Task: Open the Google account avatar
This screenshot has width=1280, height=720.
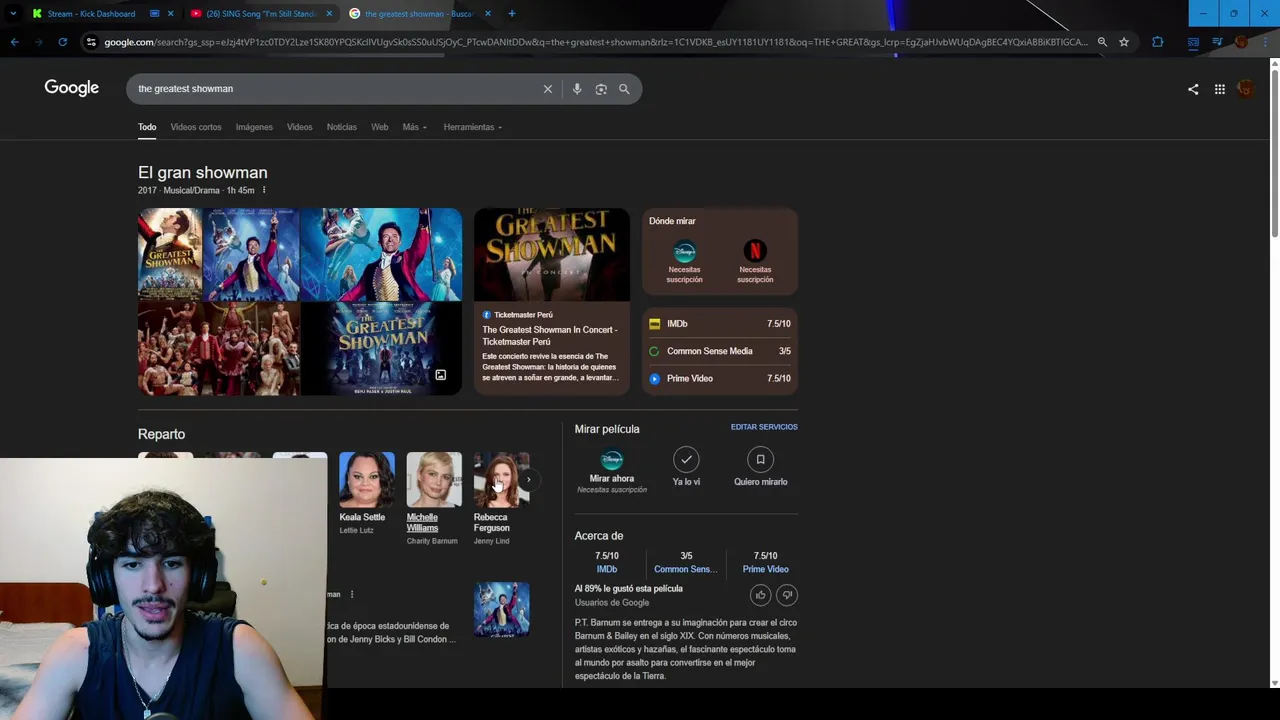Action: tap(1245, 89)
